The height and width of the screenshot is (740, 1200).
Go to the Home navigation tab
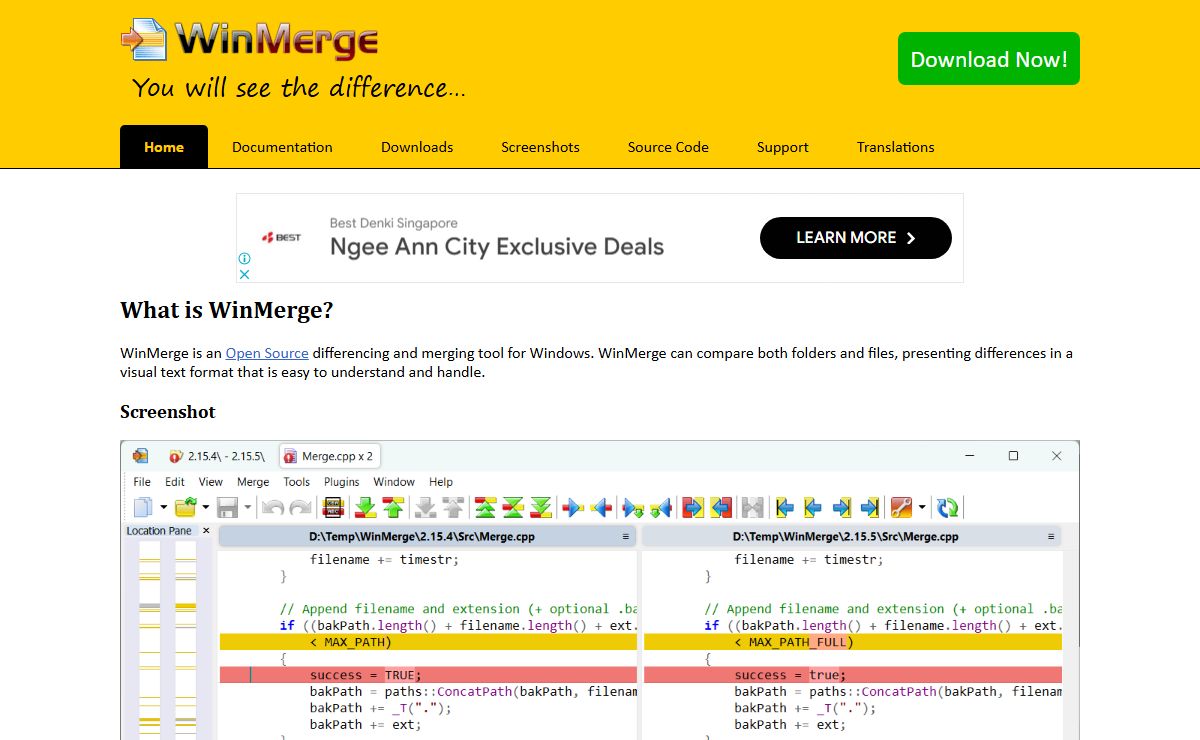(x=164, y=147)
